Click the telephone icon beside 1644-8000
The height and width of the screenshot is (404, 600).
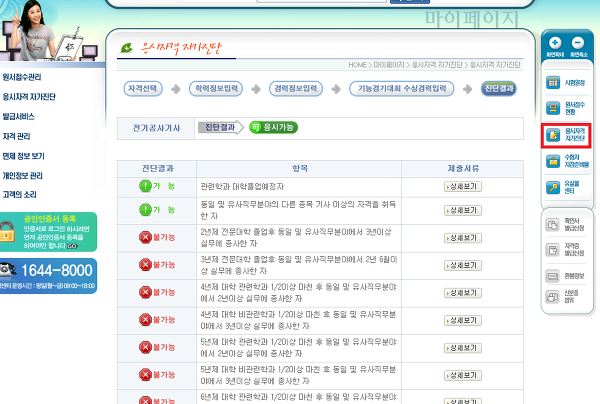8,269
